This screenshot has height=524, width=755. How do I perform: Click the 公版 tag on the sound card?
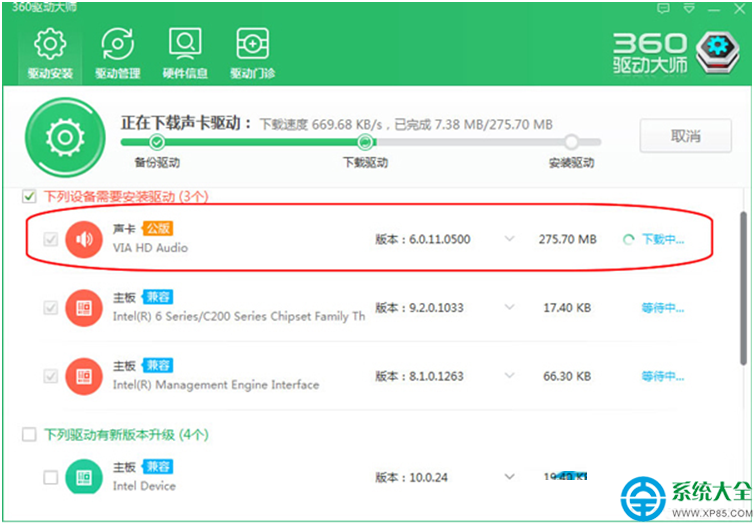coord(158,228)
